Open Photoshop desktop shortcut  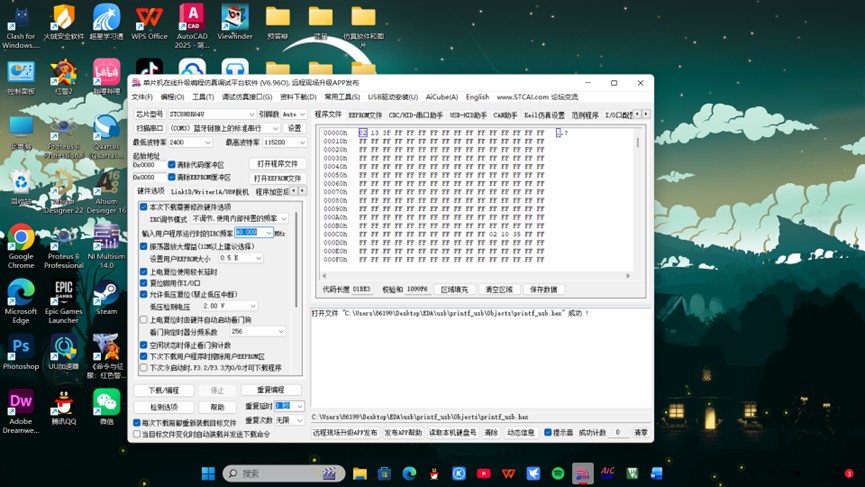(21, 352)
